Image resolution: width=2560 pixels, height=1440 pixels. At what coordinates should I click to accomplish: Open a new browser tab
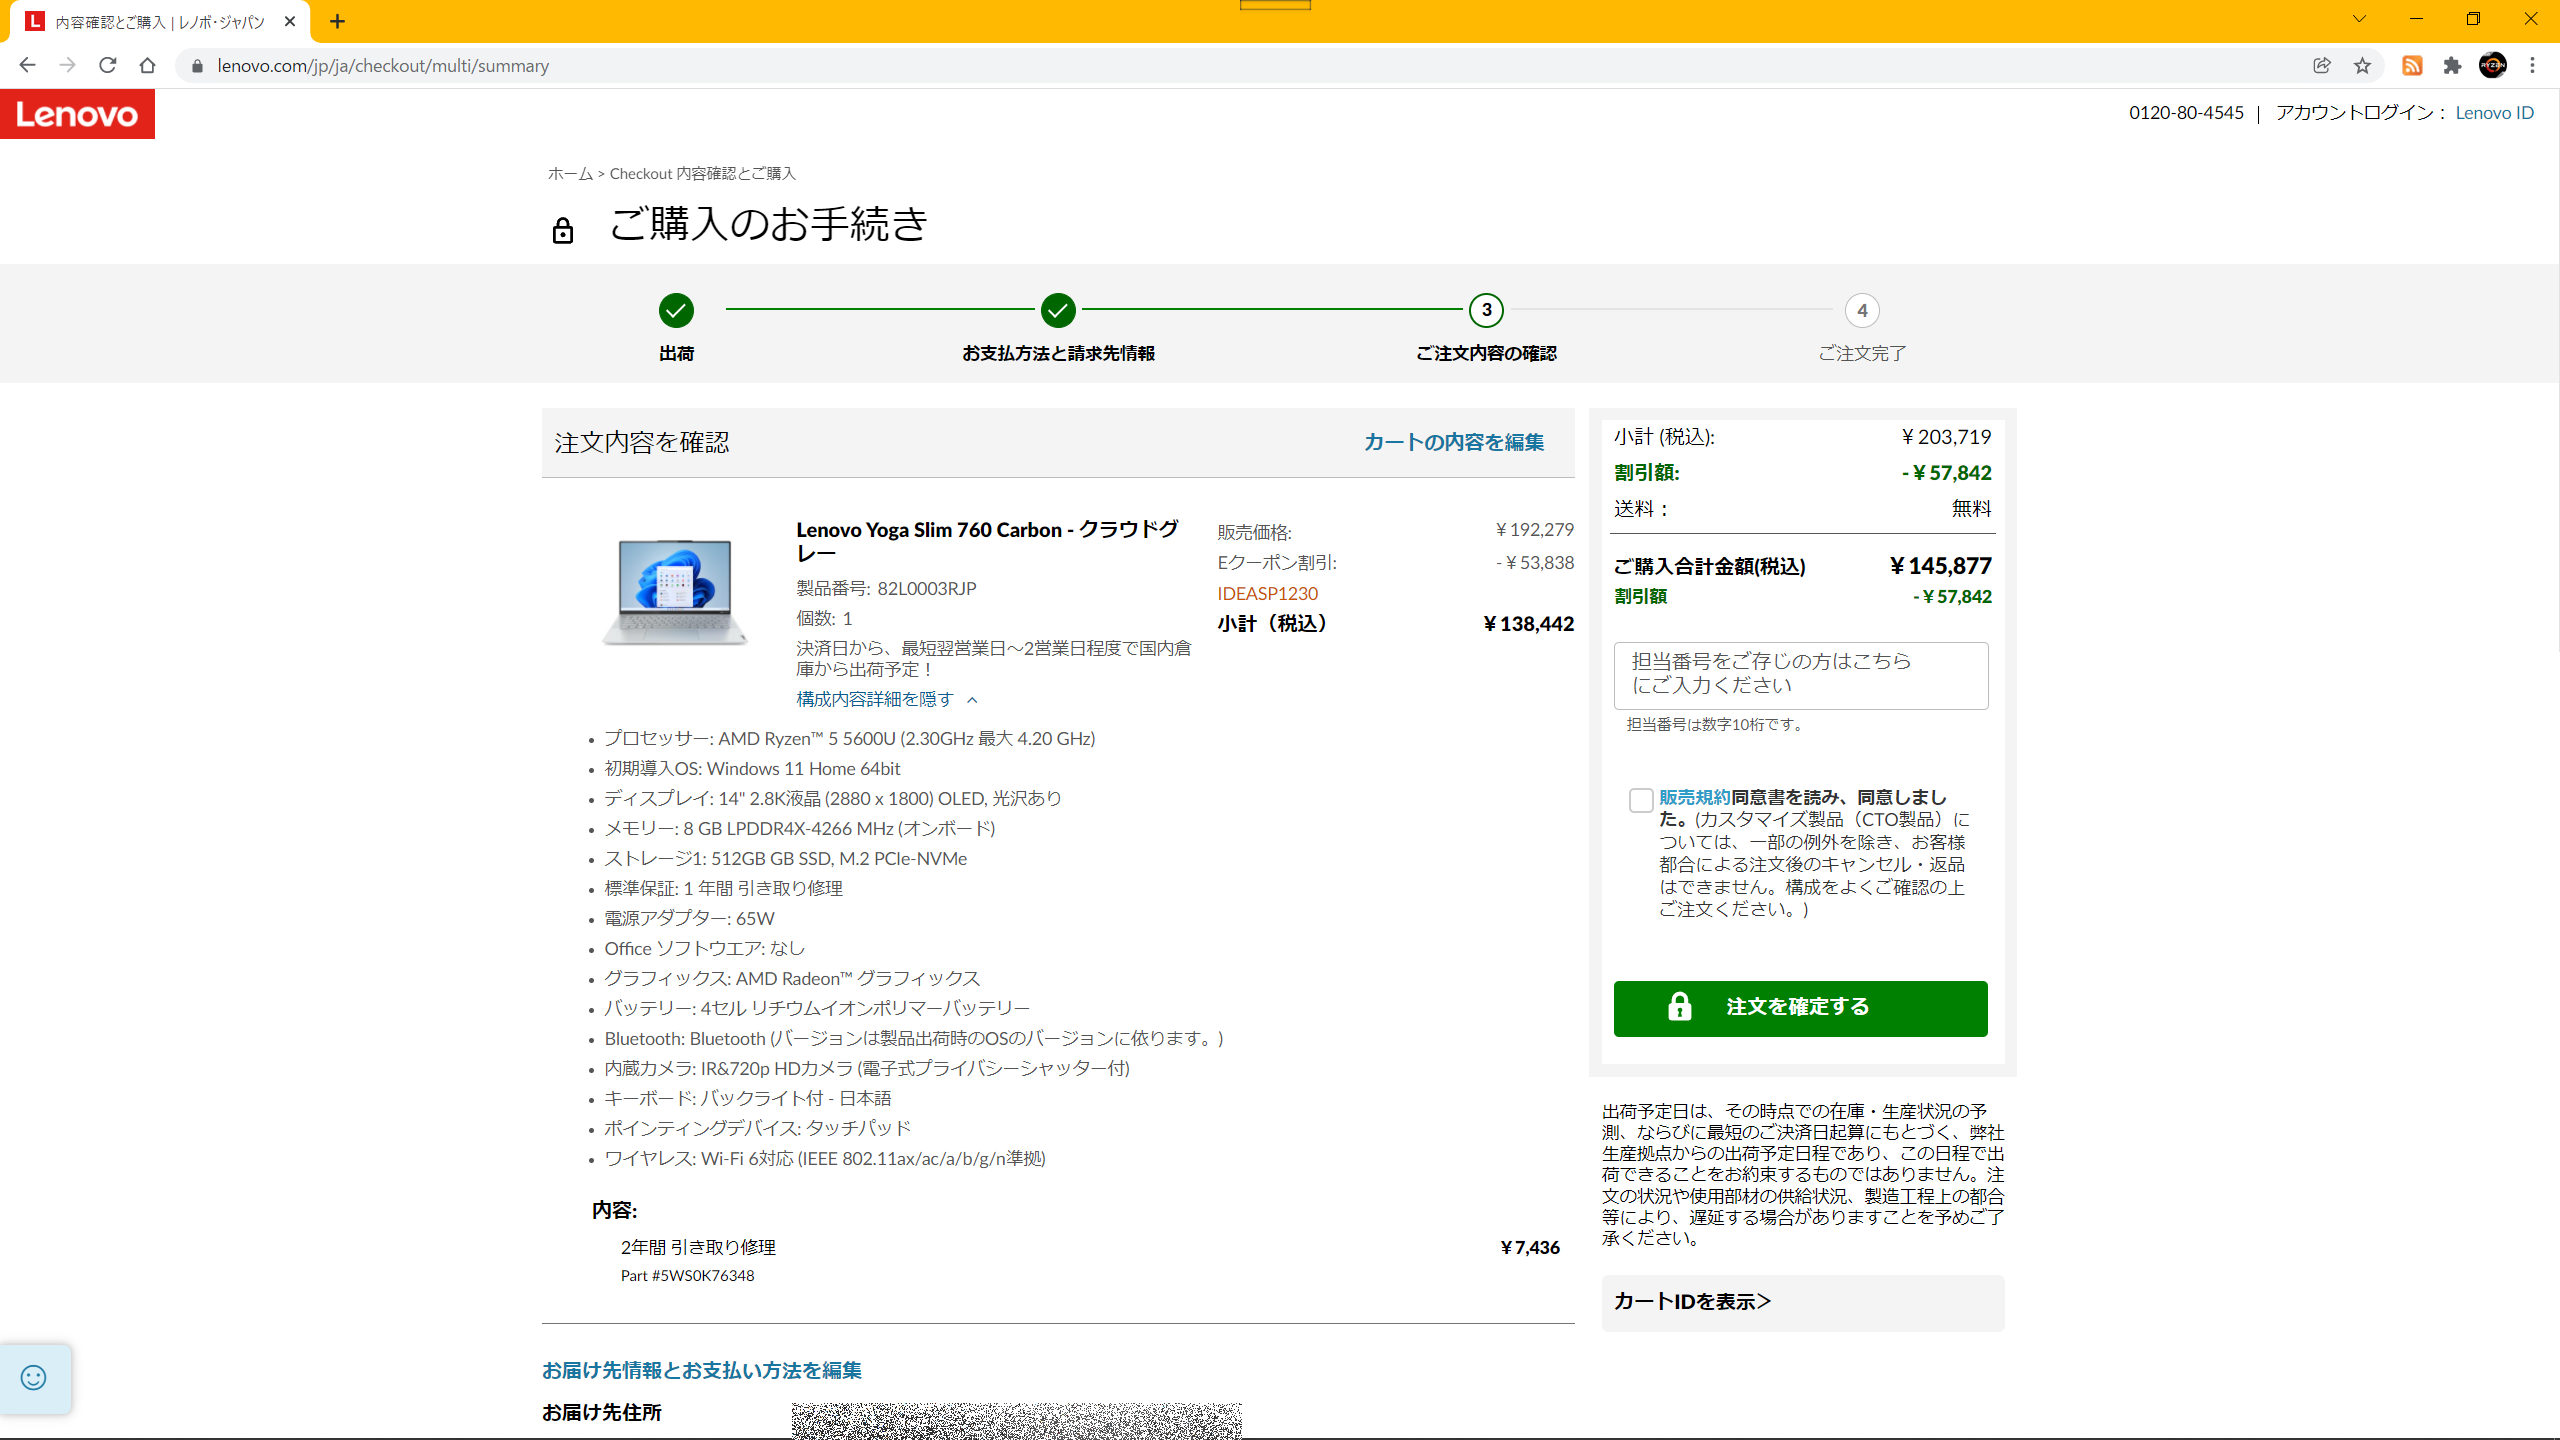point(337,21)
